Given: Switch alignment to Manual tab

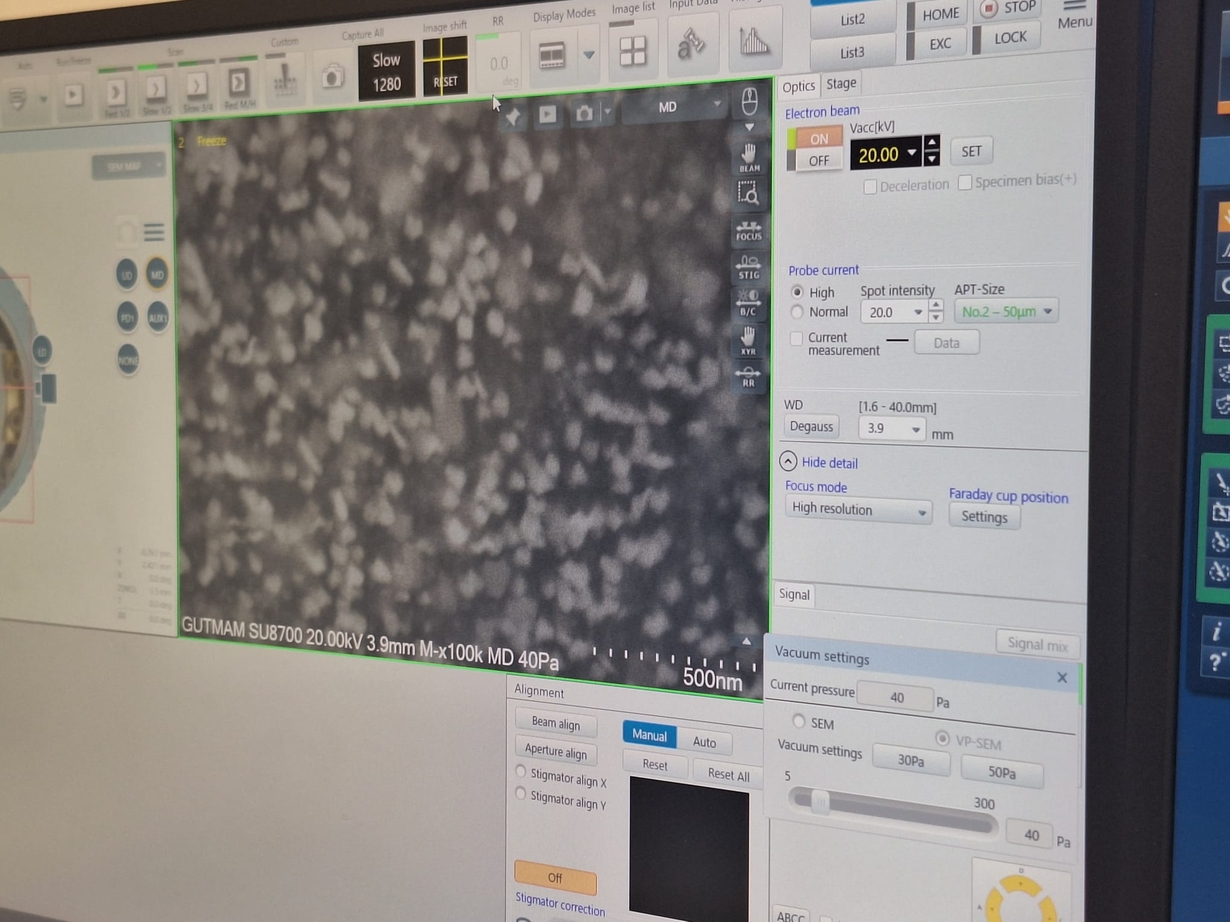Looking at the screenshot, I should 649,735.
